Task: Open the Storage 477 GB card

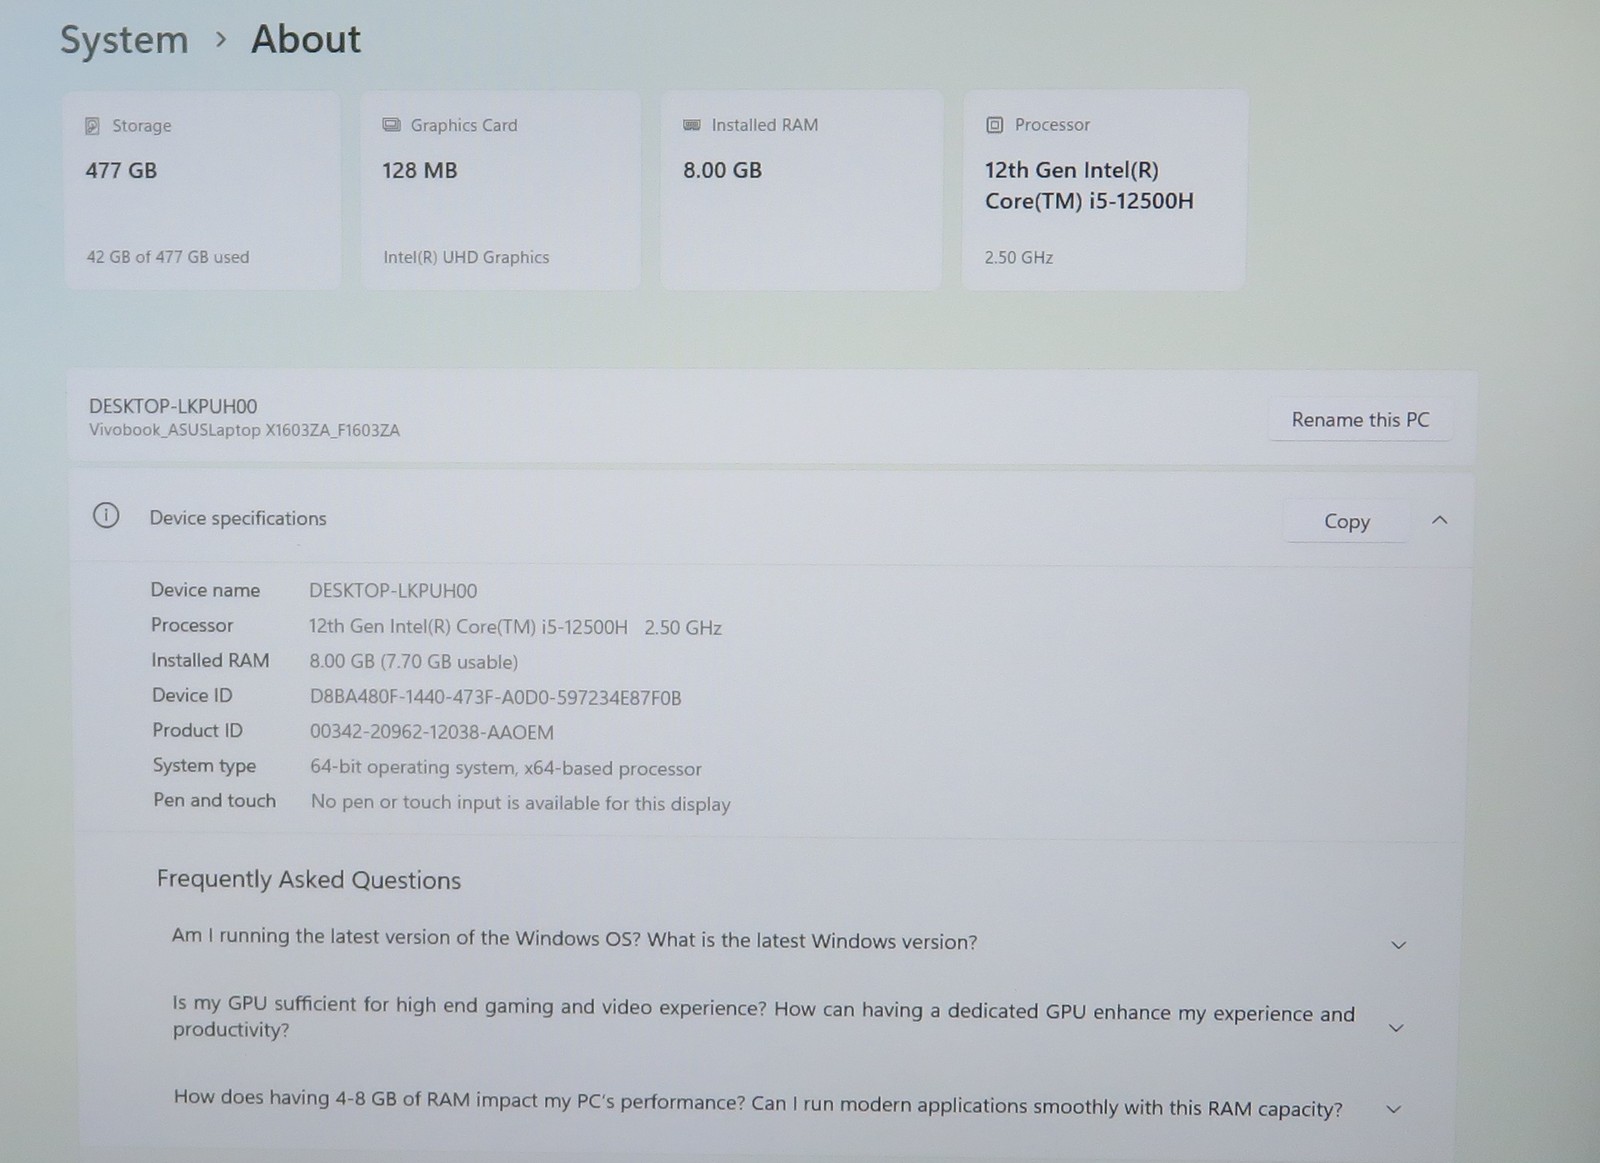Action: coord(202,191)
